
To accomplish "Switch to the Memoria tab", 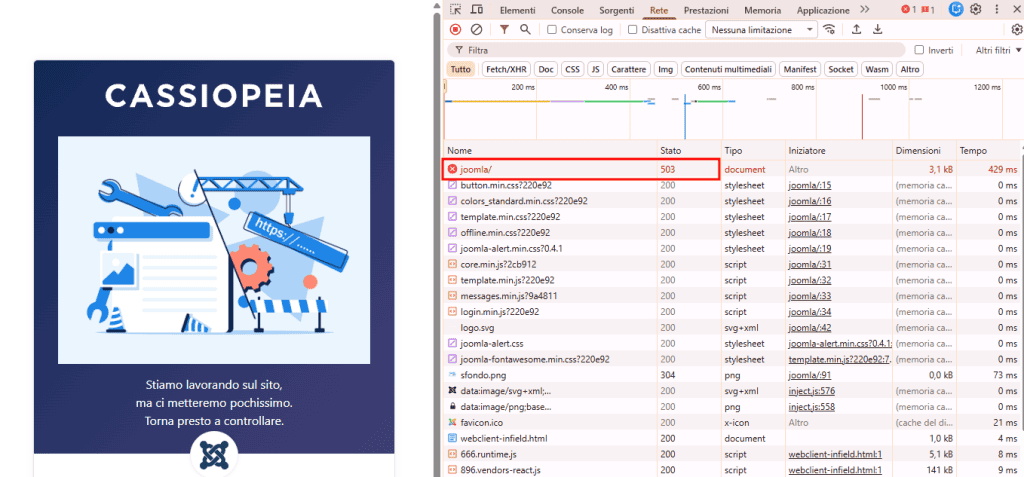I will tap(762, 10).
